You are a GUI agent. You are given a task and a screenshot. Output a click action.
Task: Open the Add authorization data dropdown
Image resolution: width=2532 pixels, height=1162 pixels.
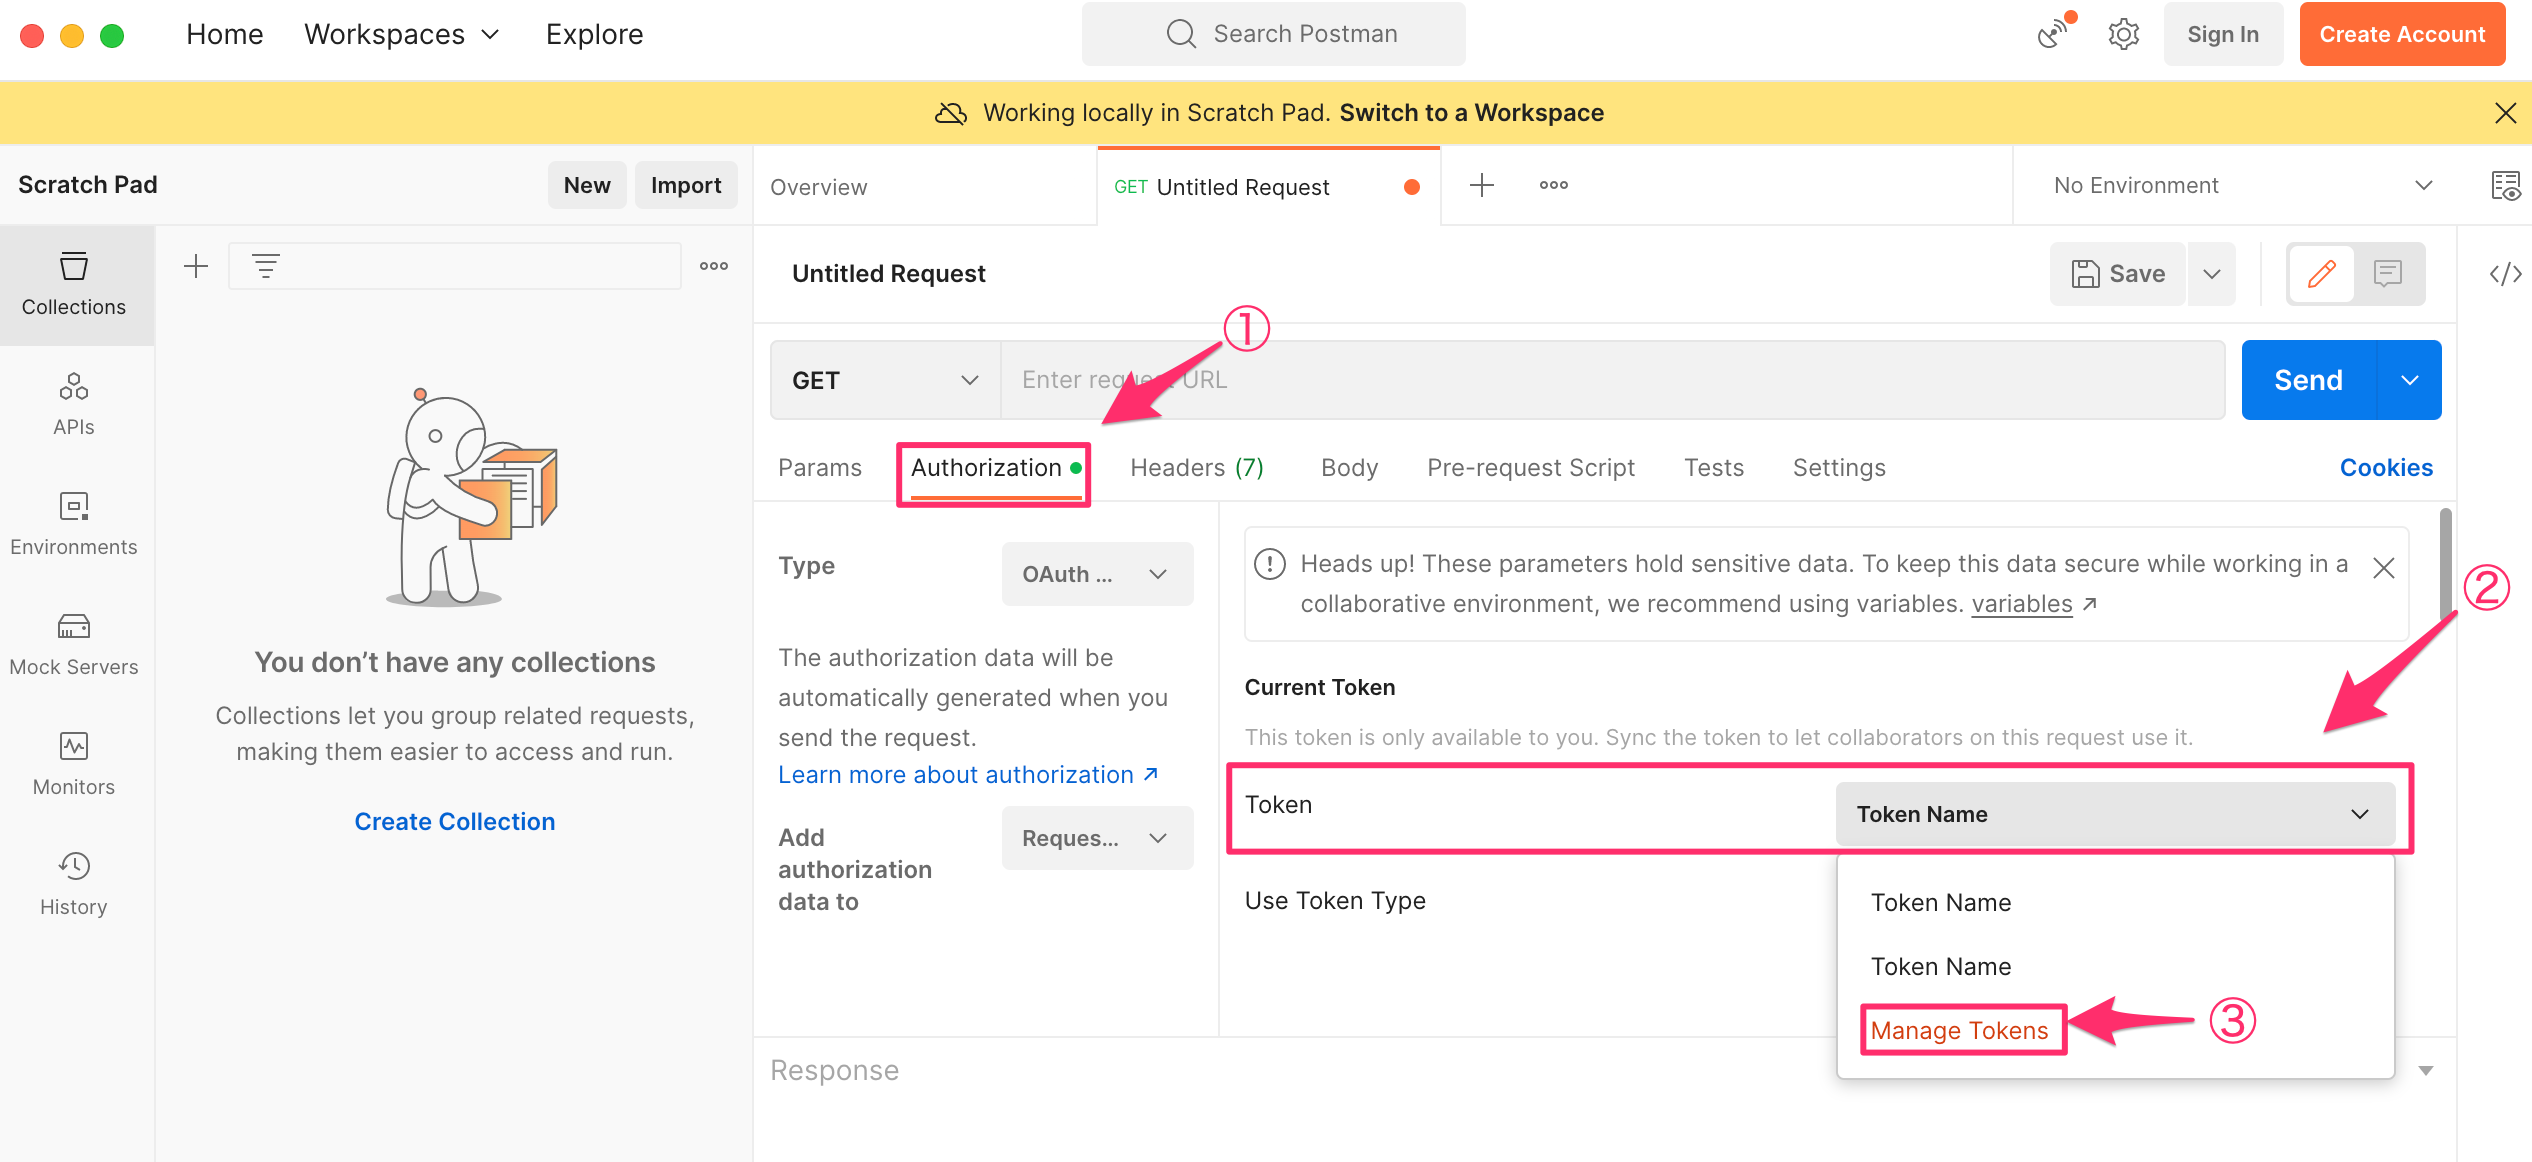pyautogui.click(x=1097, y=838)
